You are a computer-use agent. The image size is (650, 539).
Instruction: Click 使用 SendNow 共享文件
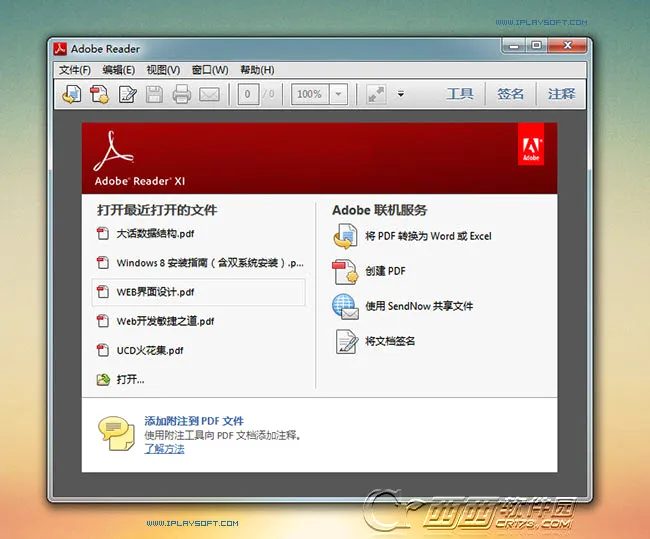click(419, 306)
